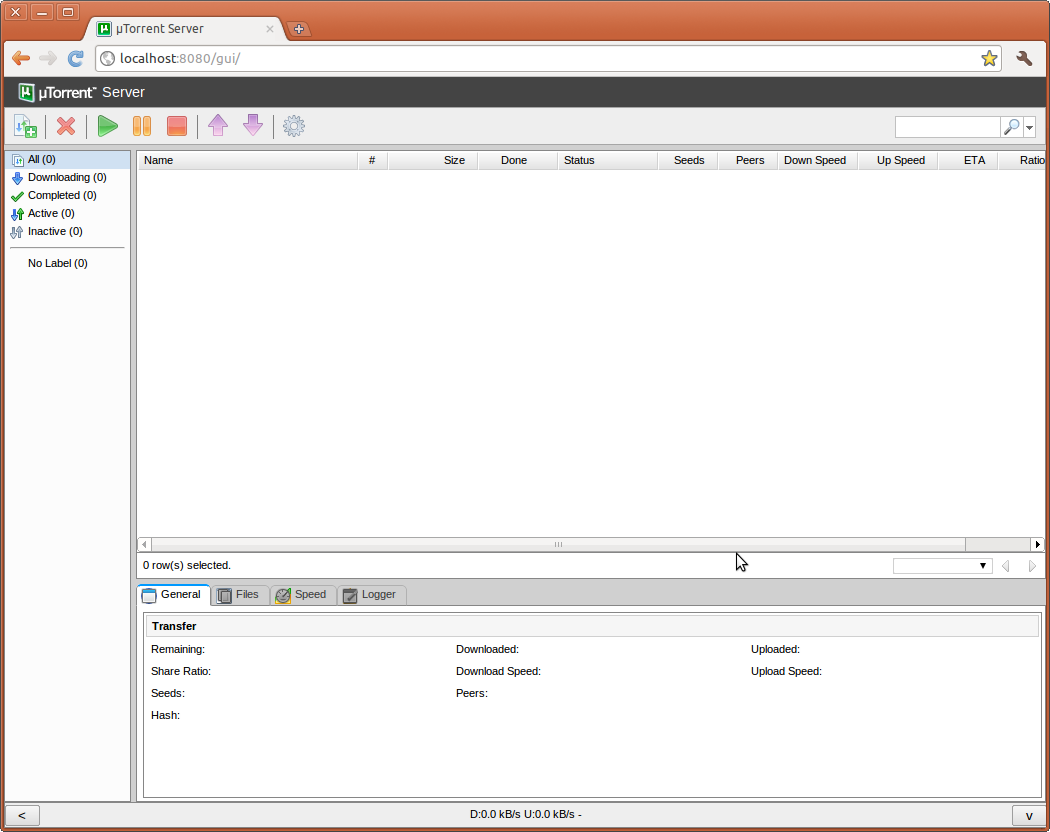Click the browser Back arrow
This screenshot has width=1050, height=832.
(x=21, y=59)
